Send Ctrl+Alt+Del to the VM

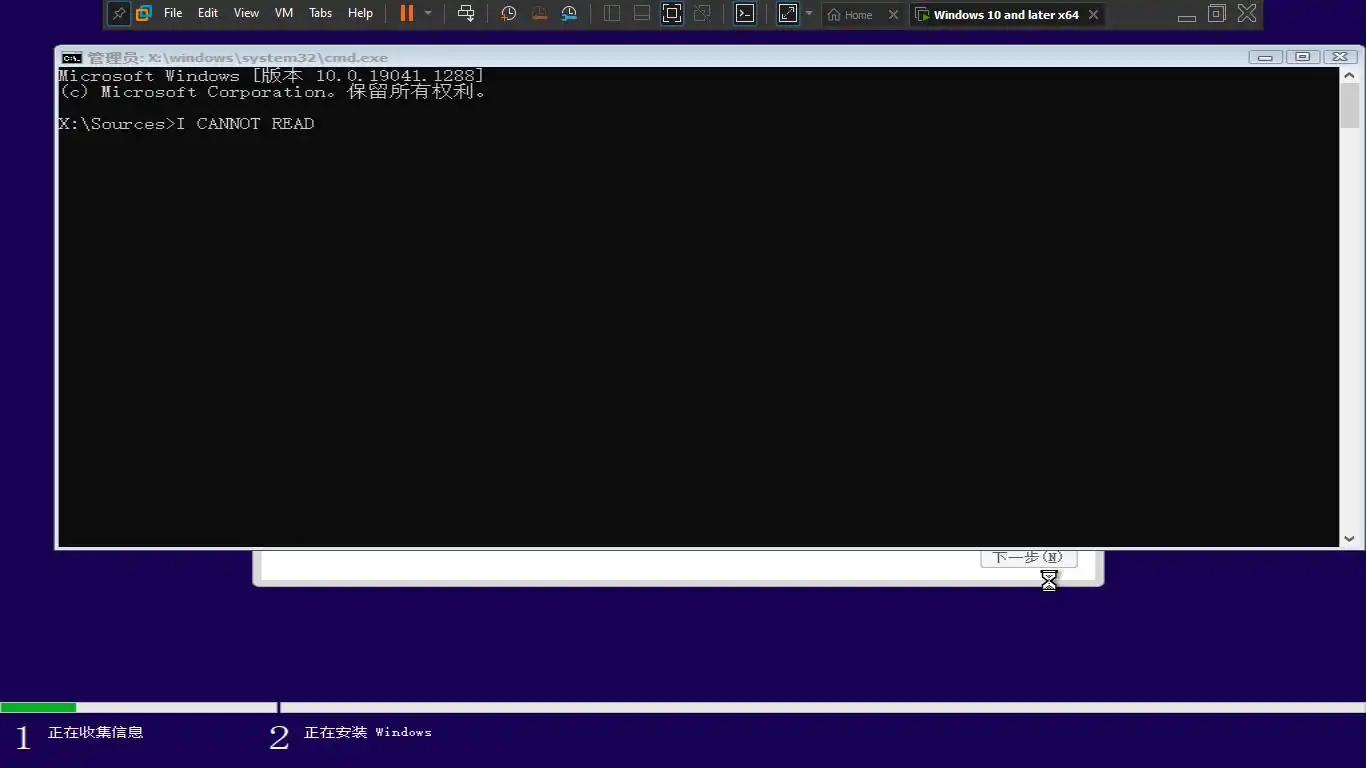(466, 14)
